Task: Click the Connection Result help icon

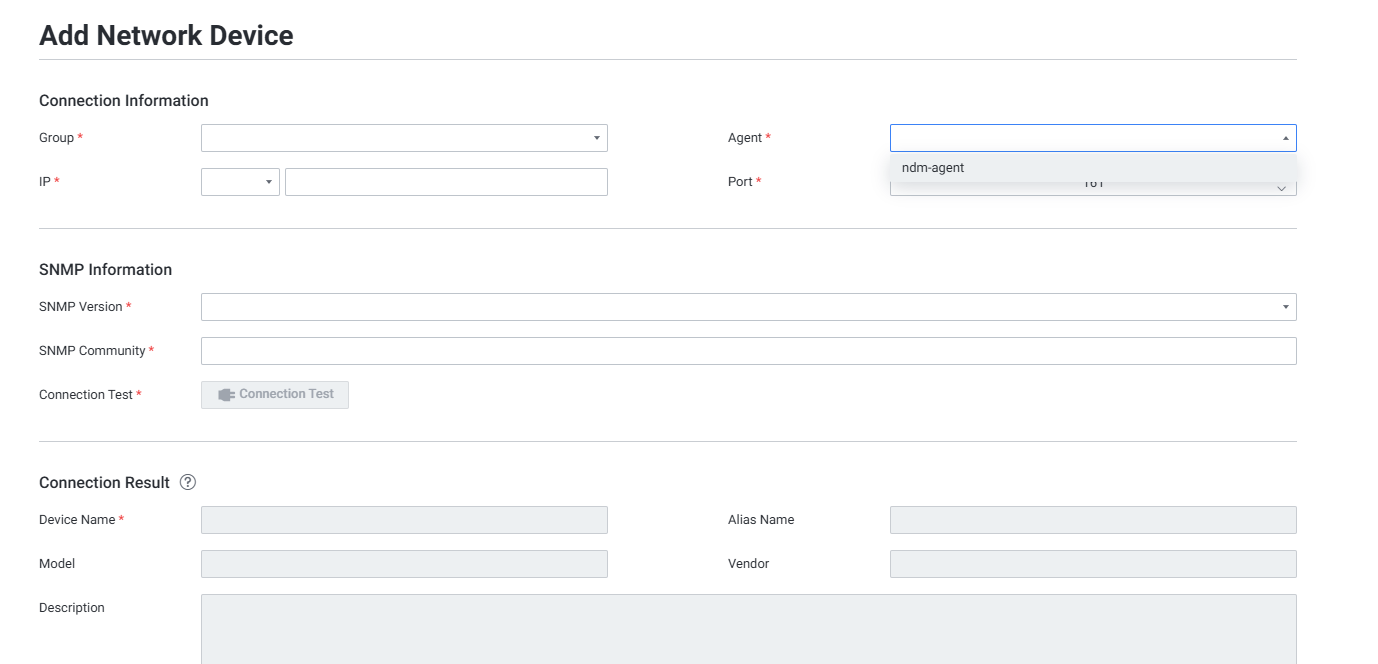Action: (188, 482)
